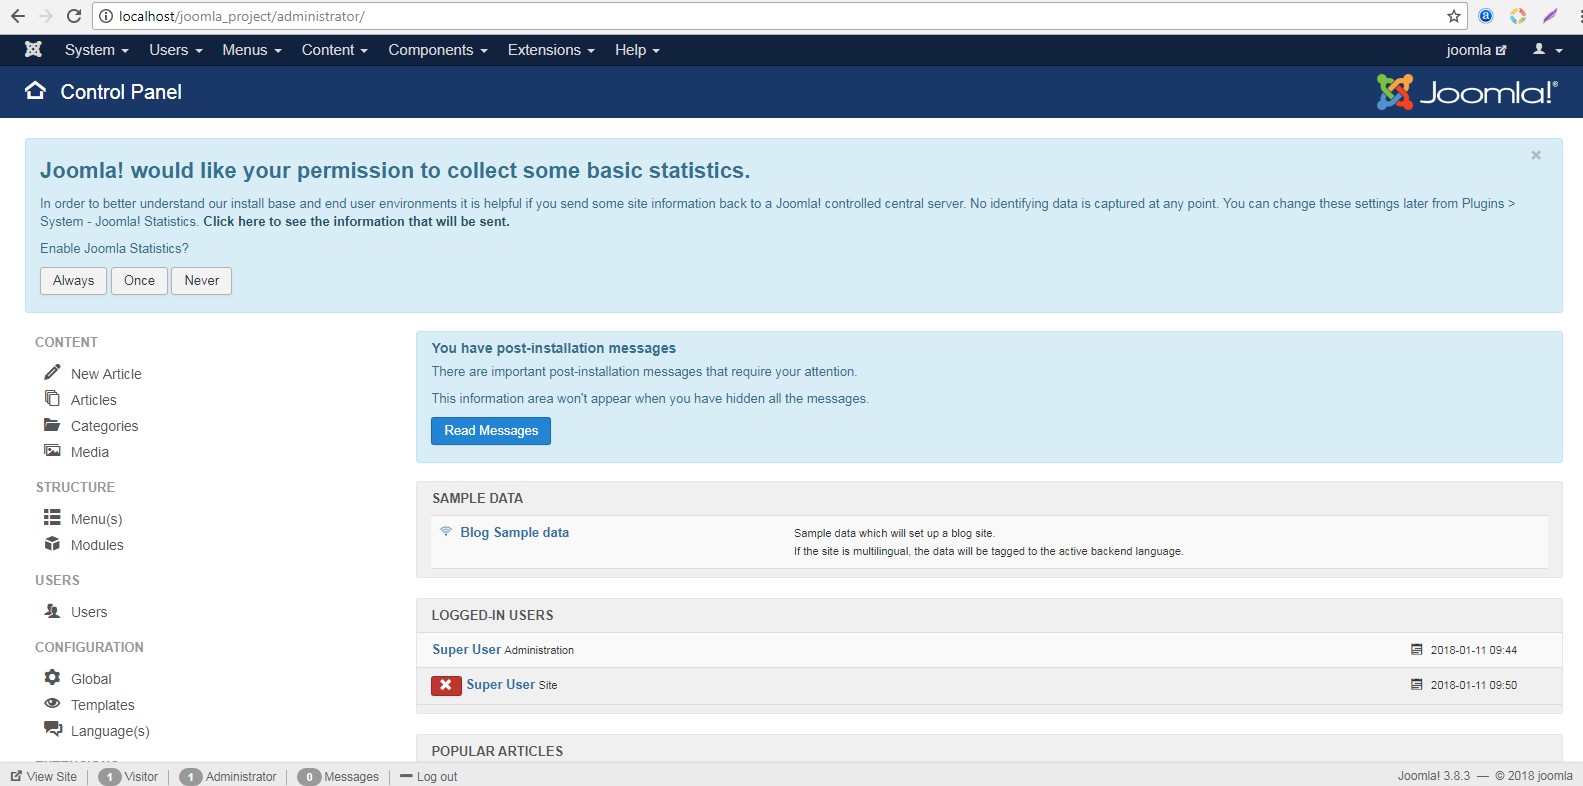
Task: Click the blue 'a' browser extension icon
Action: click(x=1486, y=16)
